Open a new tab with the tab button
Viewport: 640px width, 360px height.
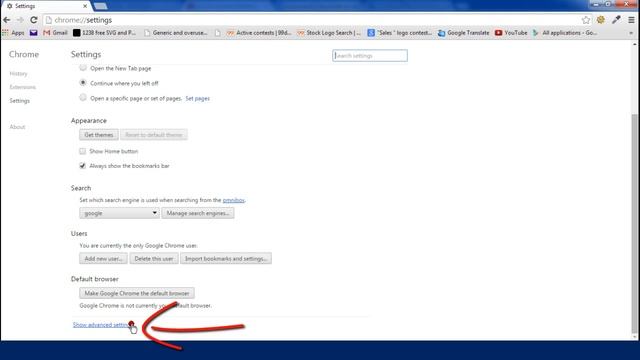coord(100,6)
